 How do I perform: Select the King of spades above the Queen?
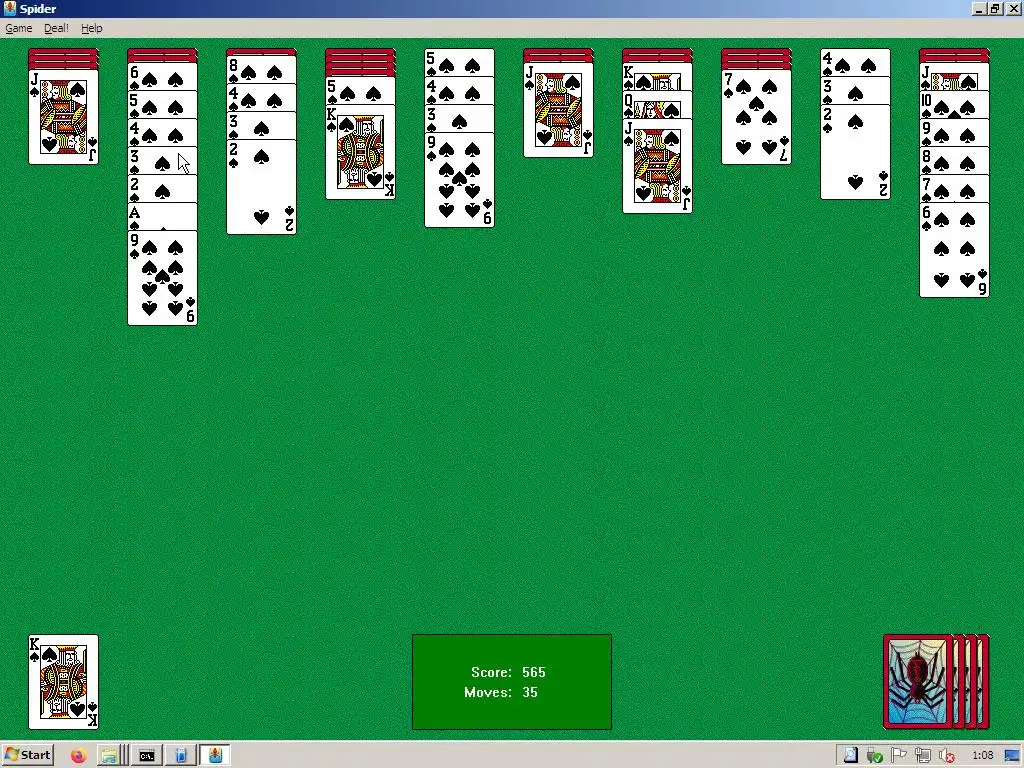pyautogui.click(x=657, y=76)
